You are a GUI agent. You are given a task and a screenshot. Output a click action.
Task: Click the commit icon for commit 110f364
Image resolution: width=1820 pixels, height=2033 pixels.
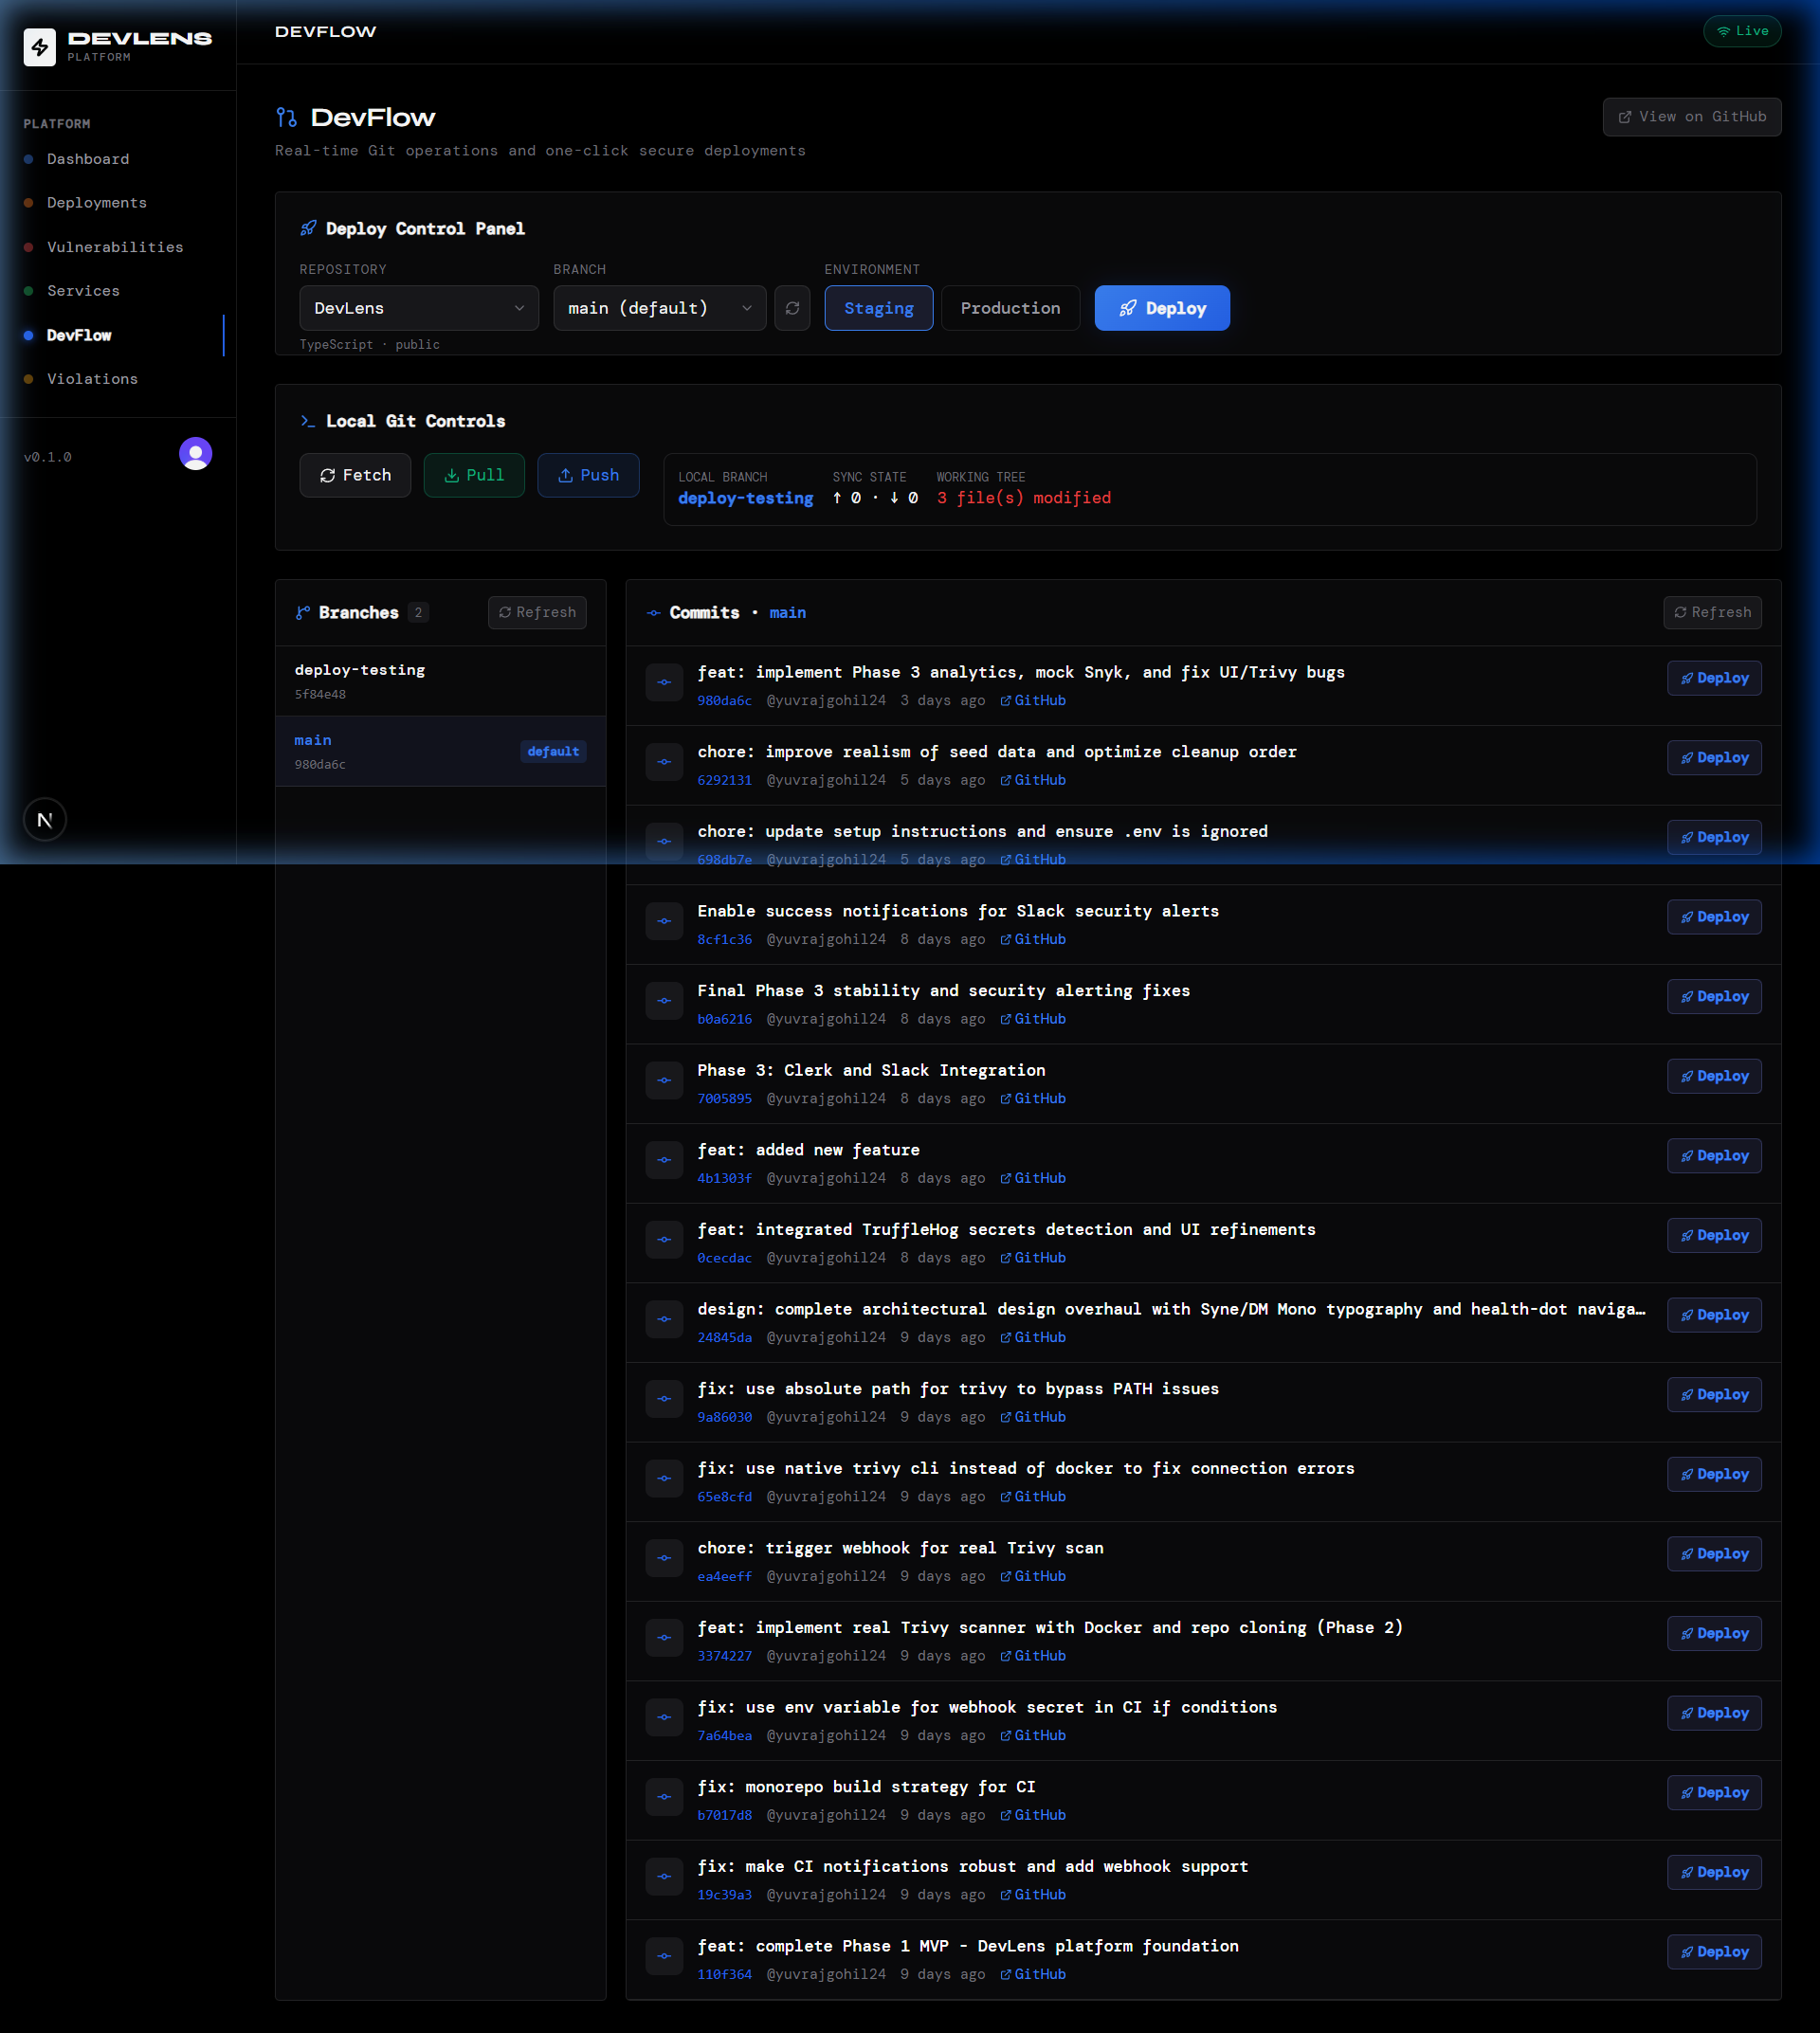(664, 1957)
